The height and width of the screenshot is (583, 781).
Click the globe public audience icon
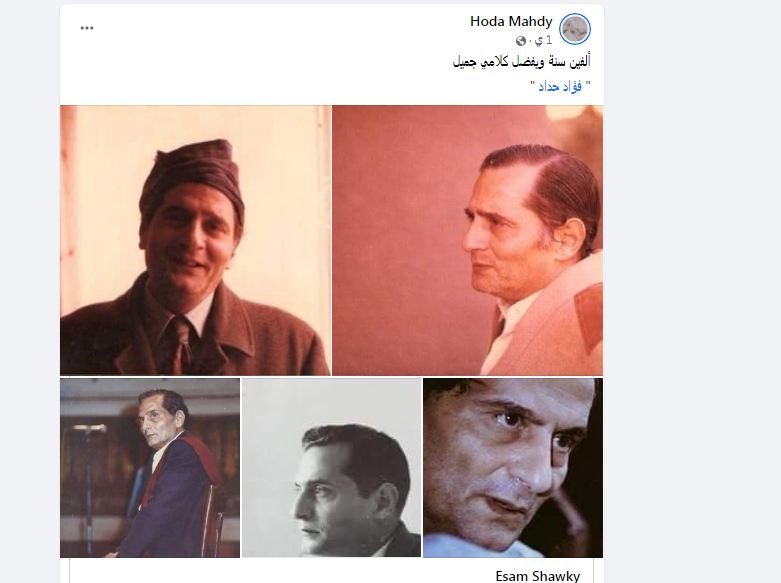521,40
